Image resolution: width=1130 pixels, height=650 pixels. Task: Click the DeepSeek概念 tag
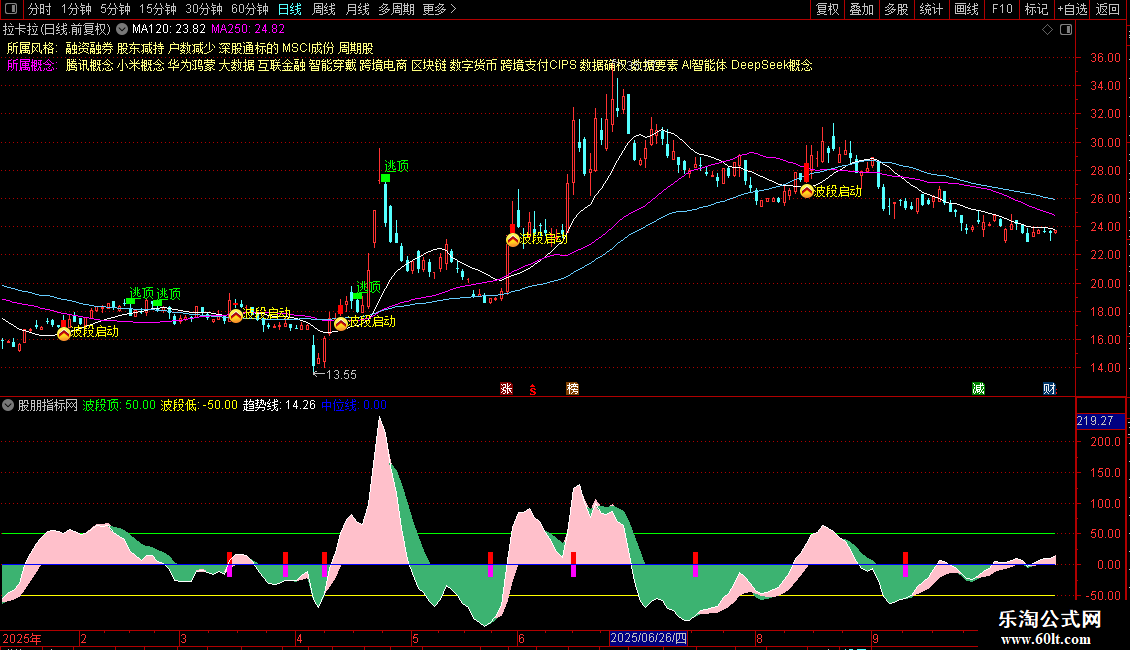pyautogui.click(x=772, y=66)
